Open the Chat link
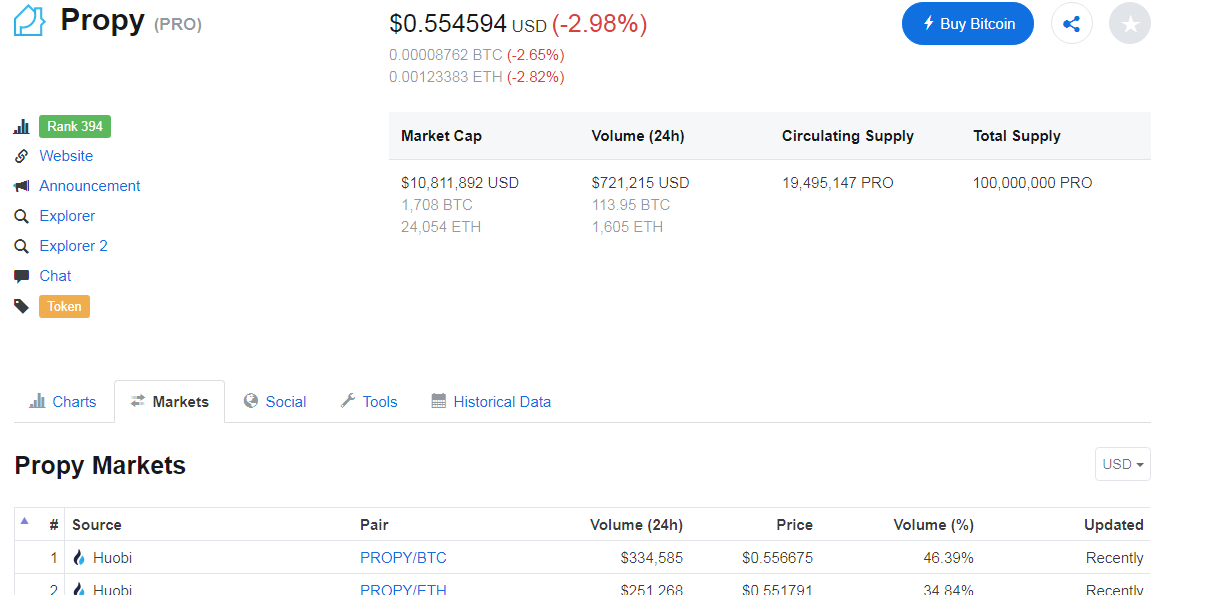This screenshot has width=1208, height=595. click(55, 276)
